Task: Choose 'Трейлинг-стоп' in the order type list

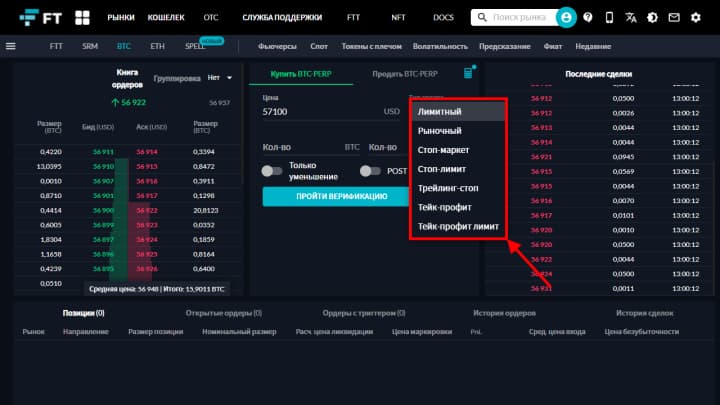Action: [447, 187]
